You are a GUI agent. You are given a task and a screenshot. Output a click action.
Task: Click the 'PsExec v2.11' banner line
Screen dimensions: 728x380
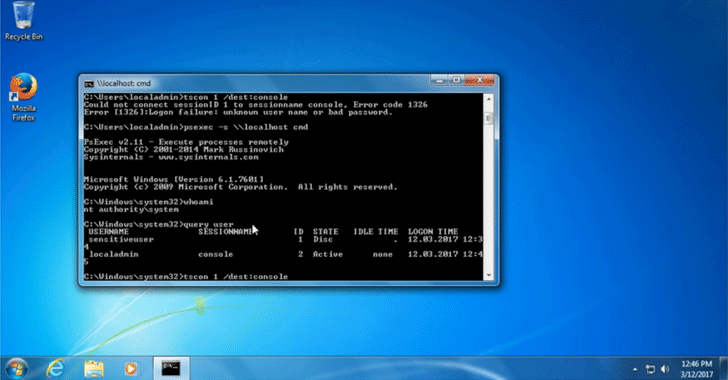[x=186, y=142]
